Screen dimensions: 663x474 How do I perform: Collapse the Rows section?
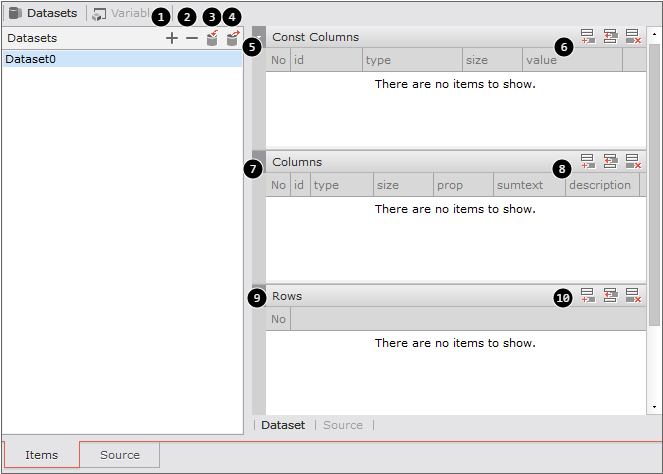click(259, 295)
